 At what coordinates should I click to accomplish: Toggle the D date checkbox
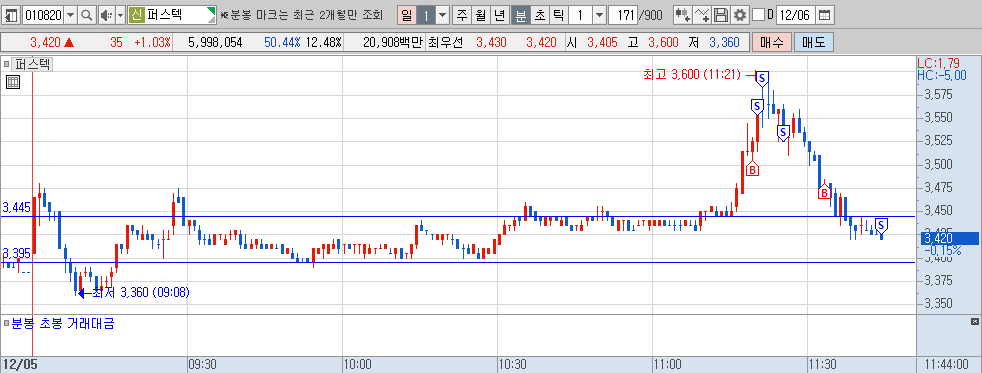(758, 14)
